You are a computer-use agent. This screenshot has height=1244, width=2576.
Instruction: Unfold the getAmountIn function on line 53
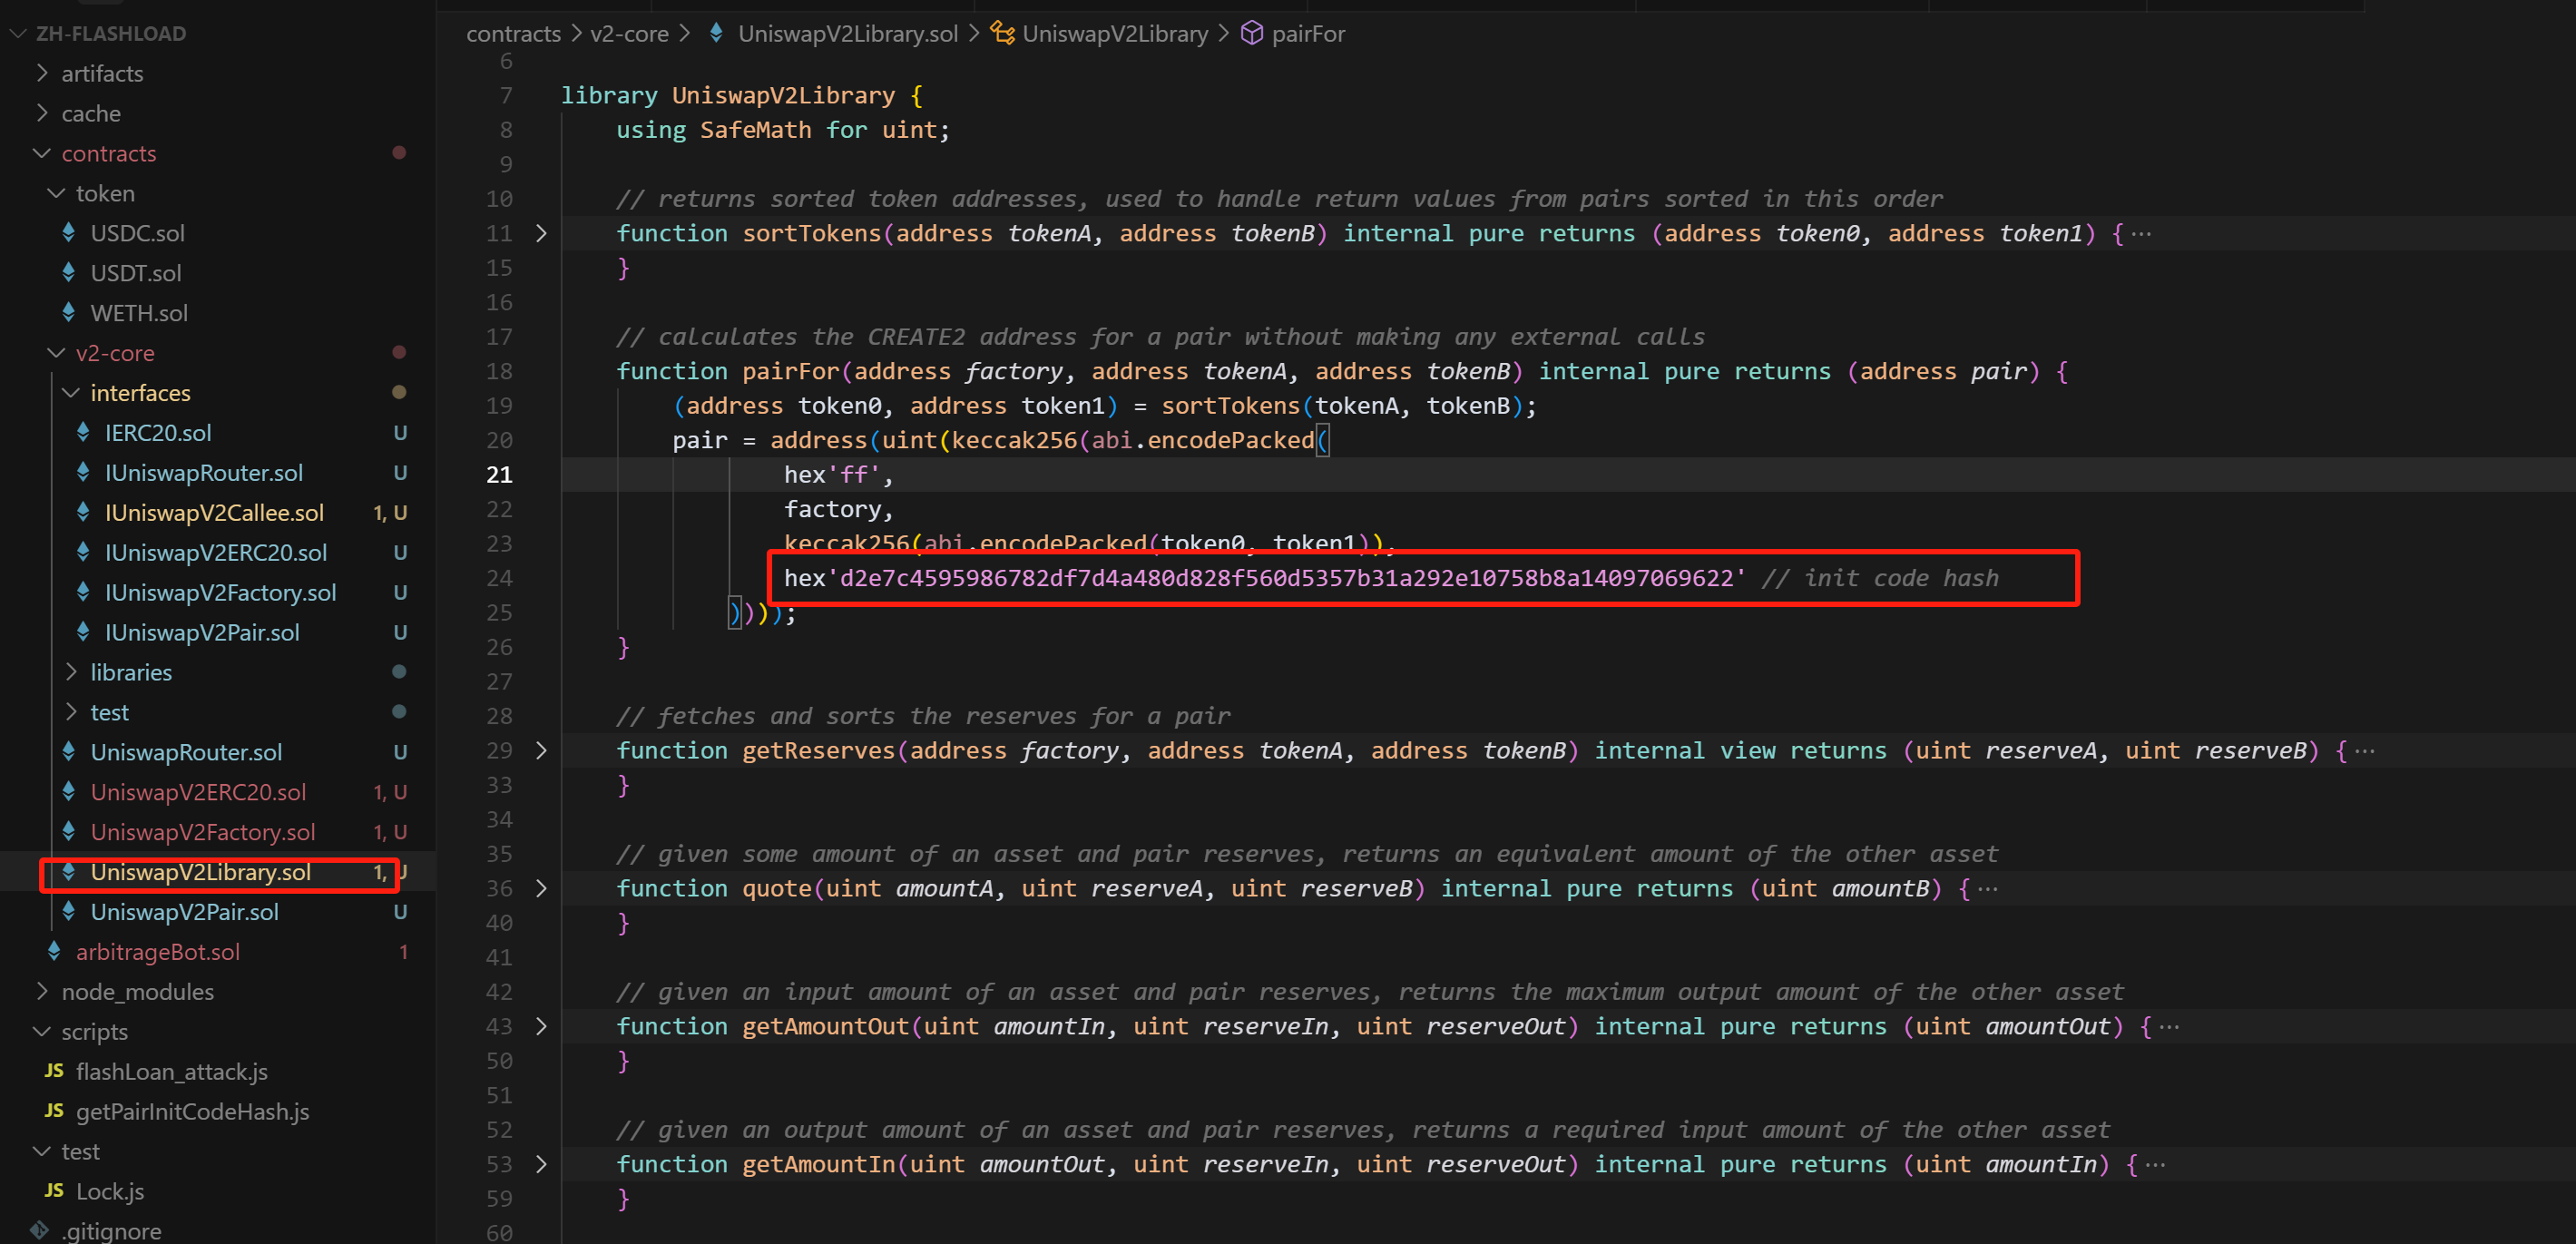(x=541, y=1164)
